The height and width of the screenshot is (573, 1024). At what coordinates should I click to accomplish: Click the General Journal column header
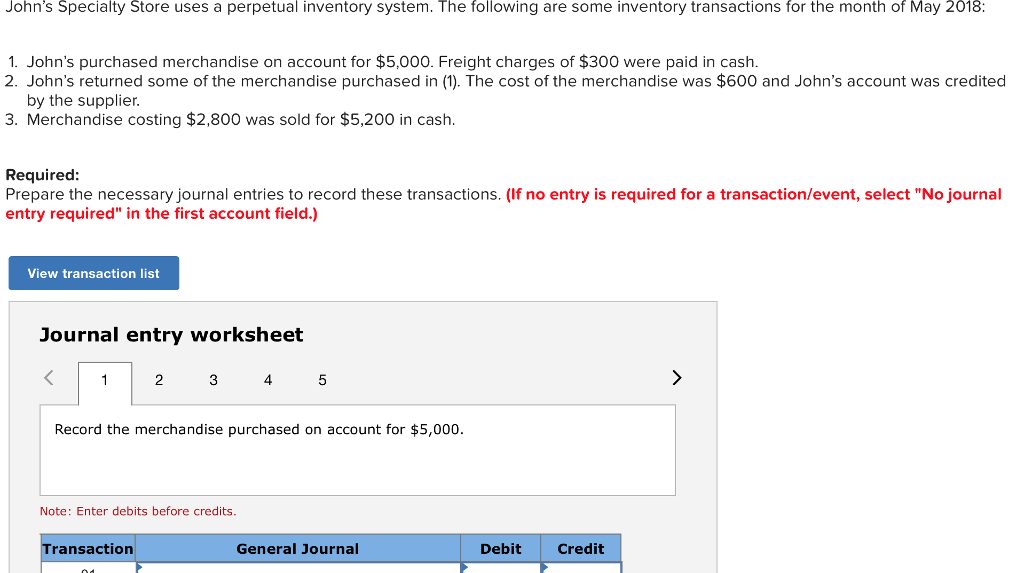click(x=297, y=548)
